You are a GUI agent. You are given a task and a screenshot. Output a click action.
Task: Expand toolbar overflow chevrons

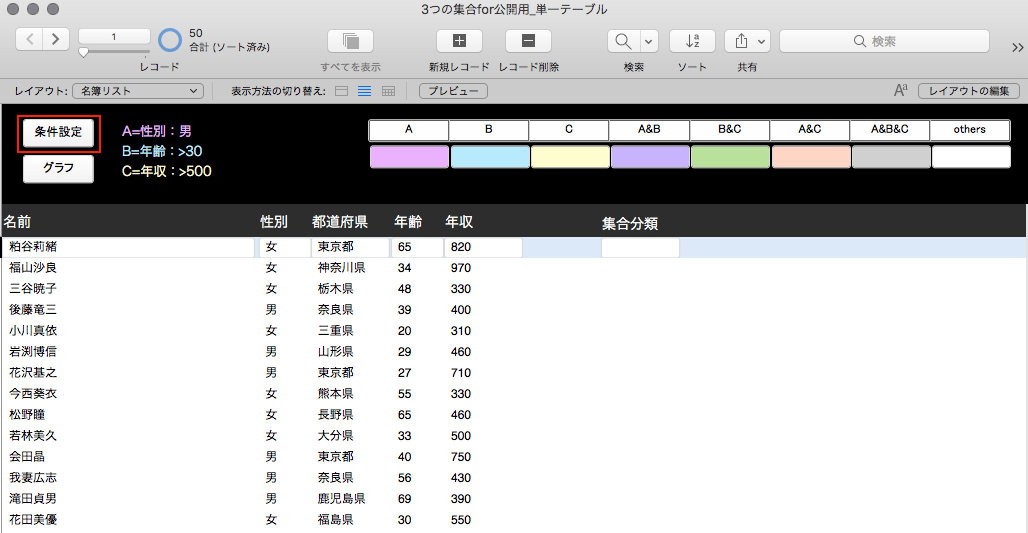point(1018,47)
